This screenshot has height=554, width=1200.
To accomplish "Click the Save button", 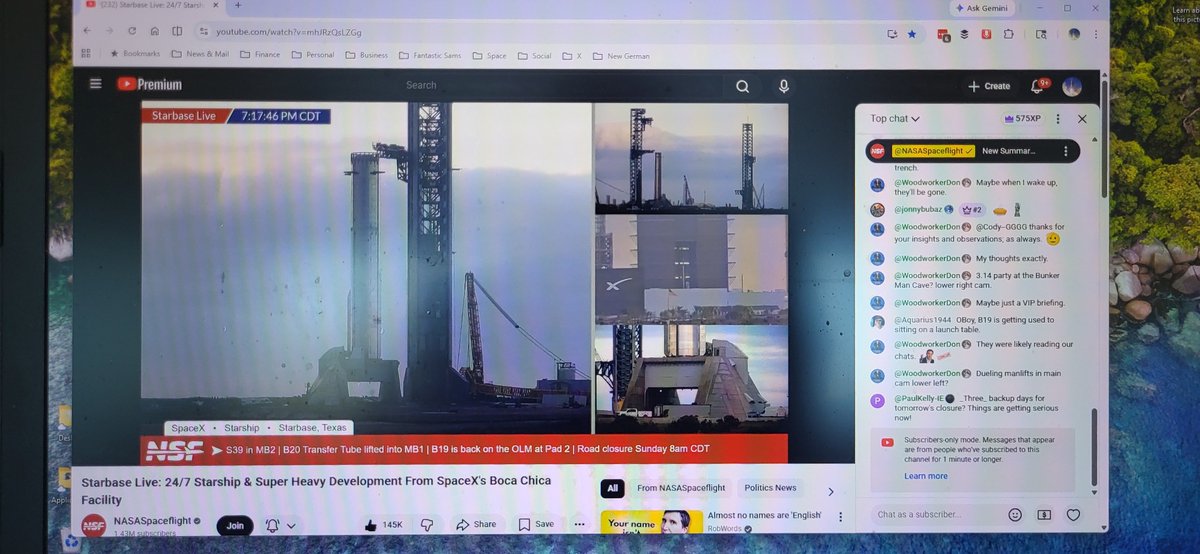I will 536,524.
